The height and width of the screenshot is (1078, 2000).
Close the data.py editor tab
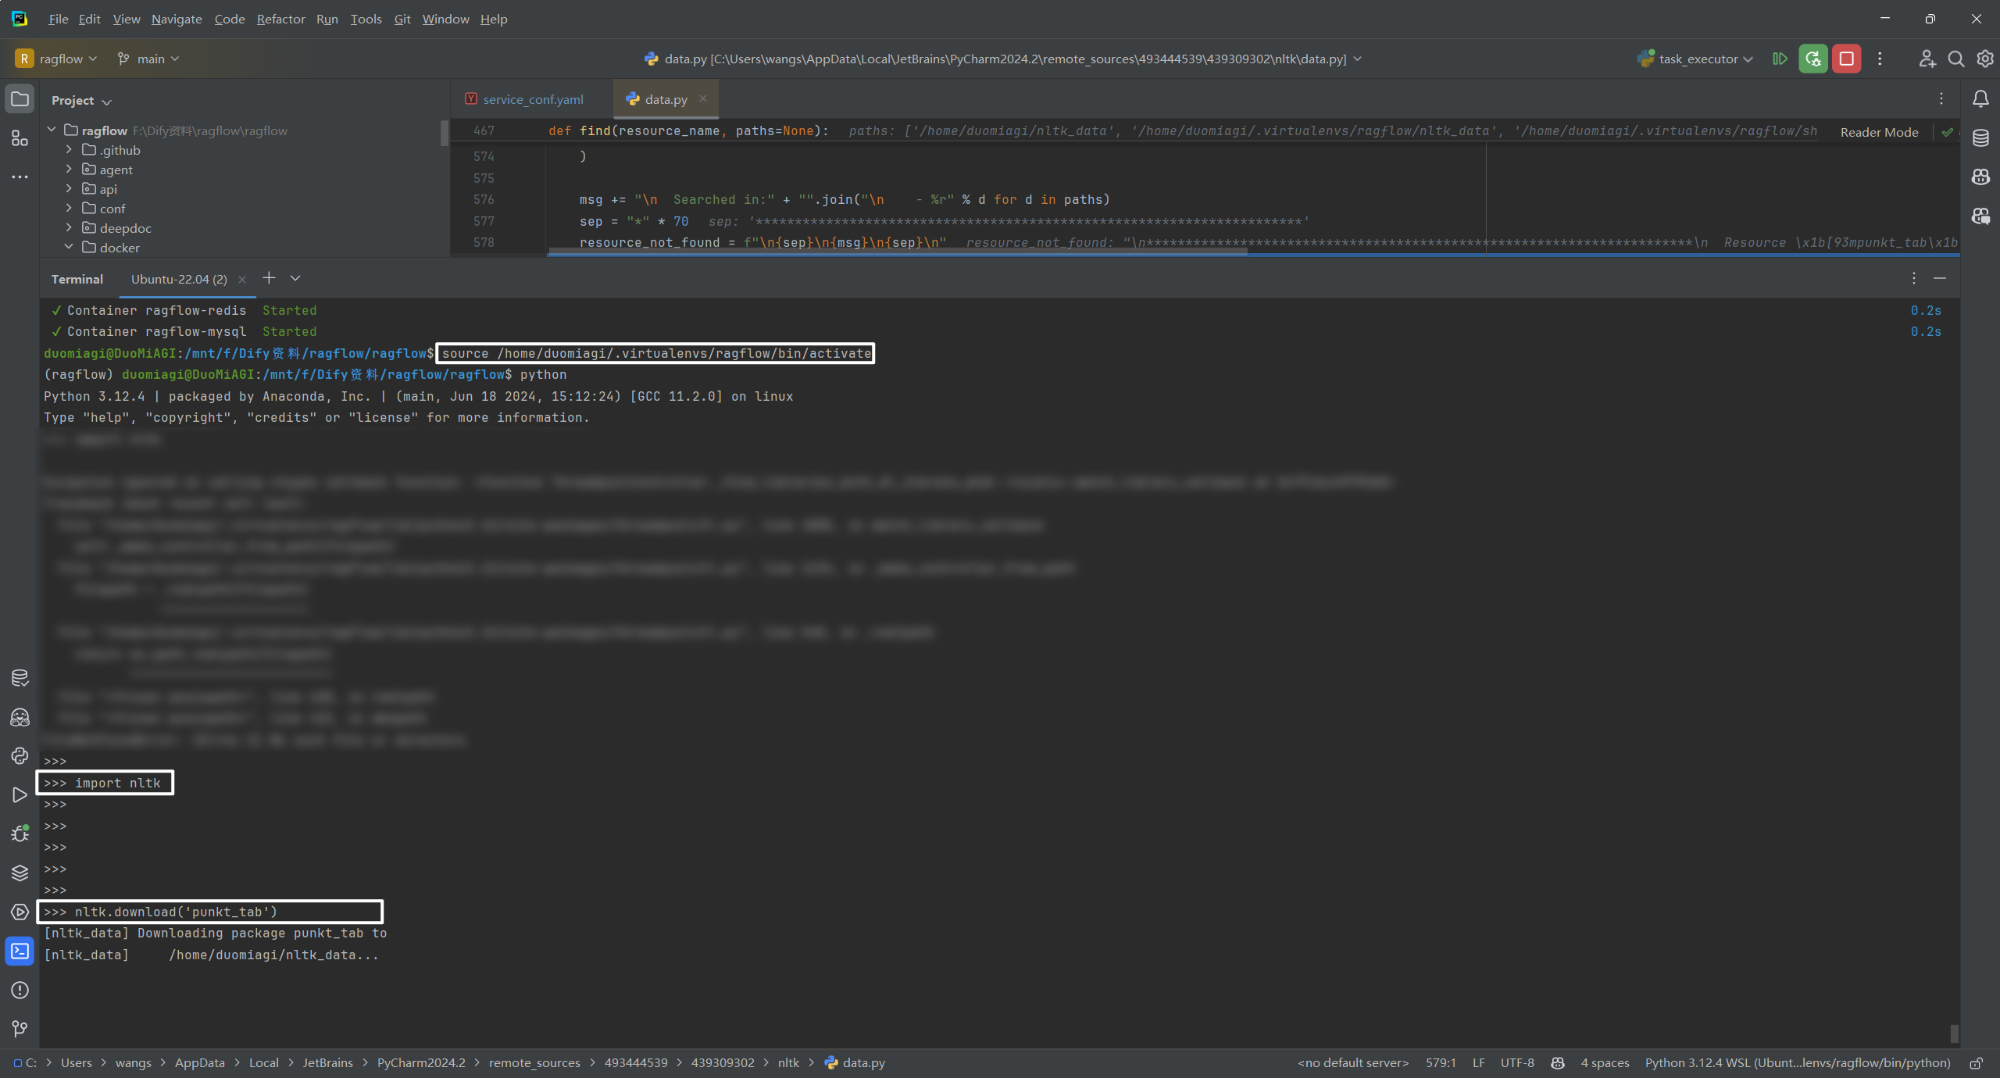click(703, 98)
